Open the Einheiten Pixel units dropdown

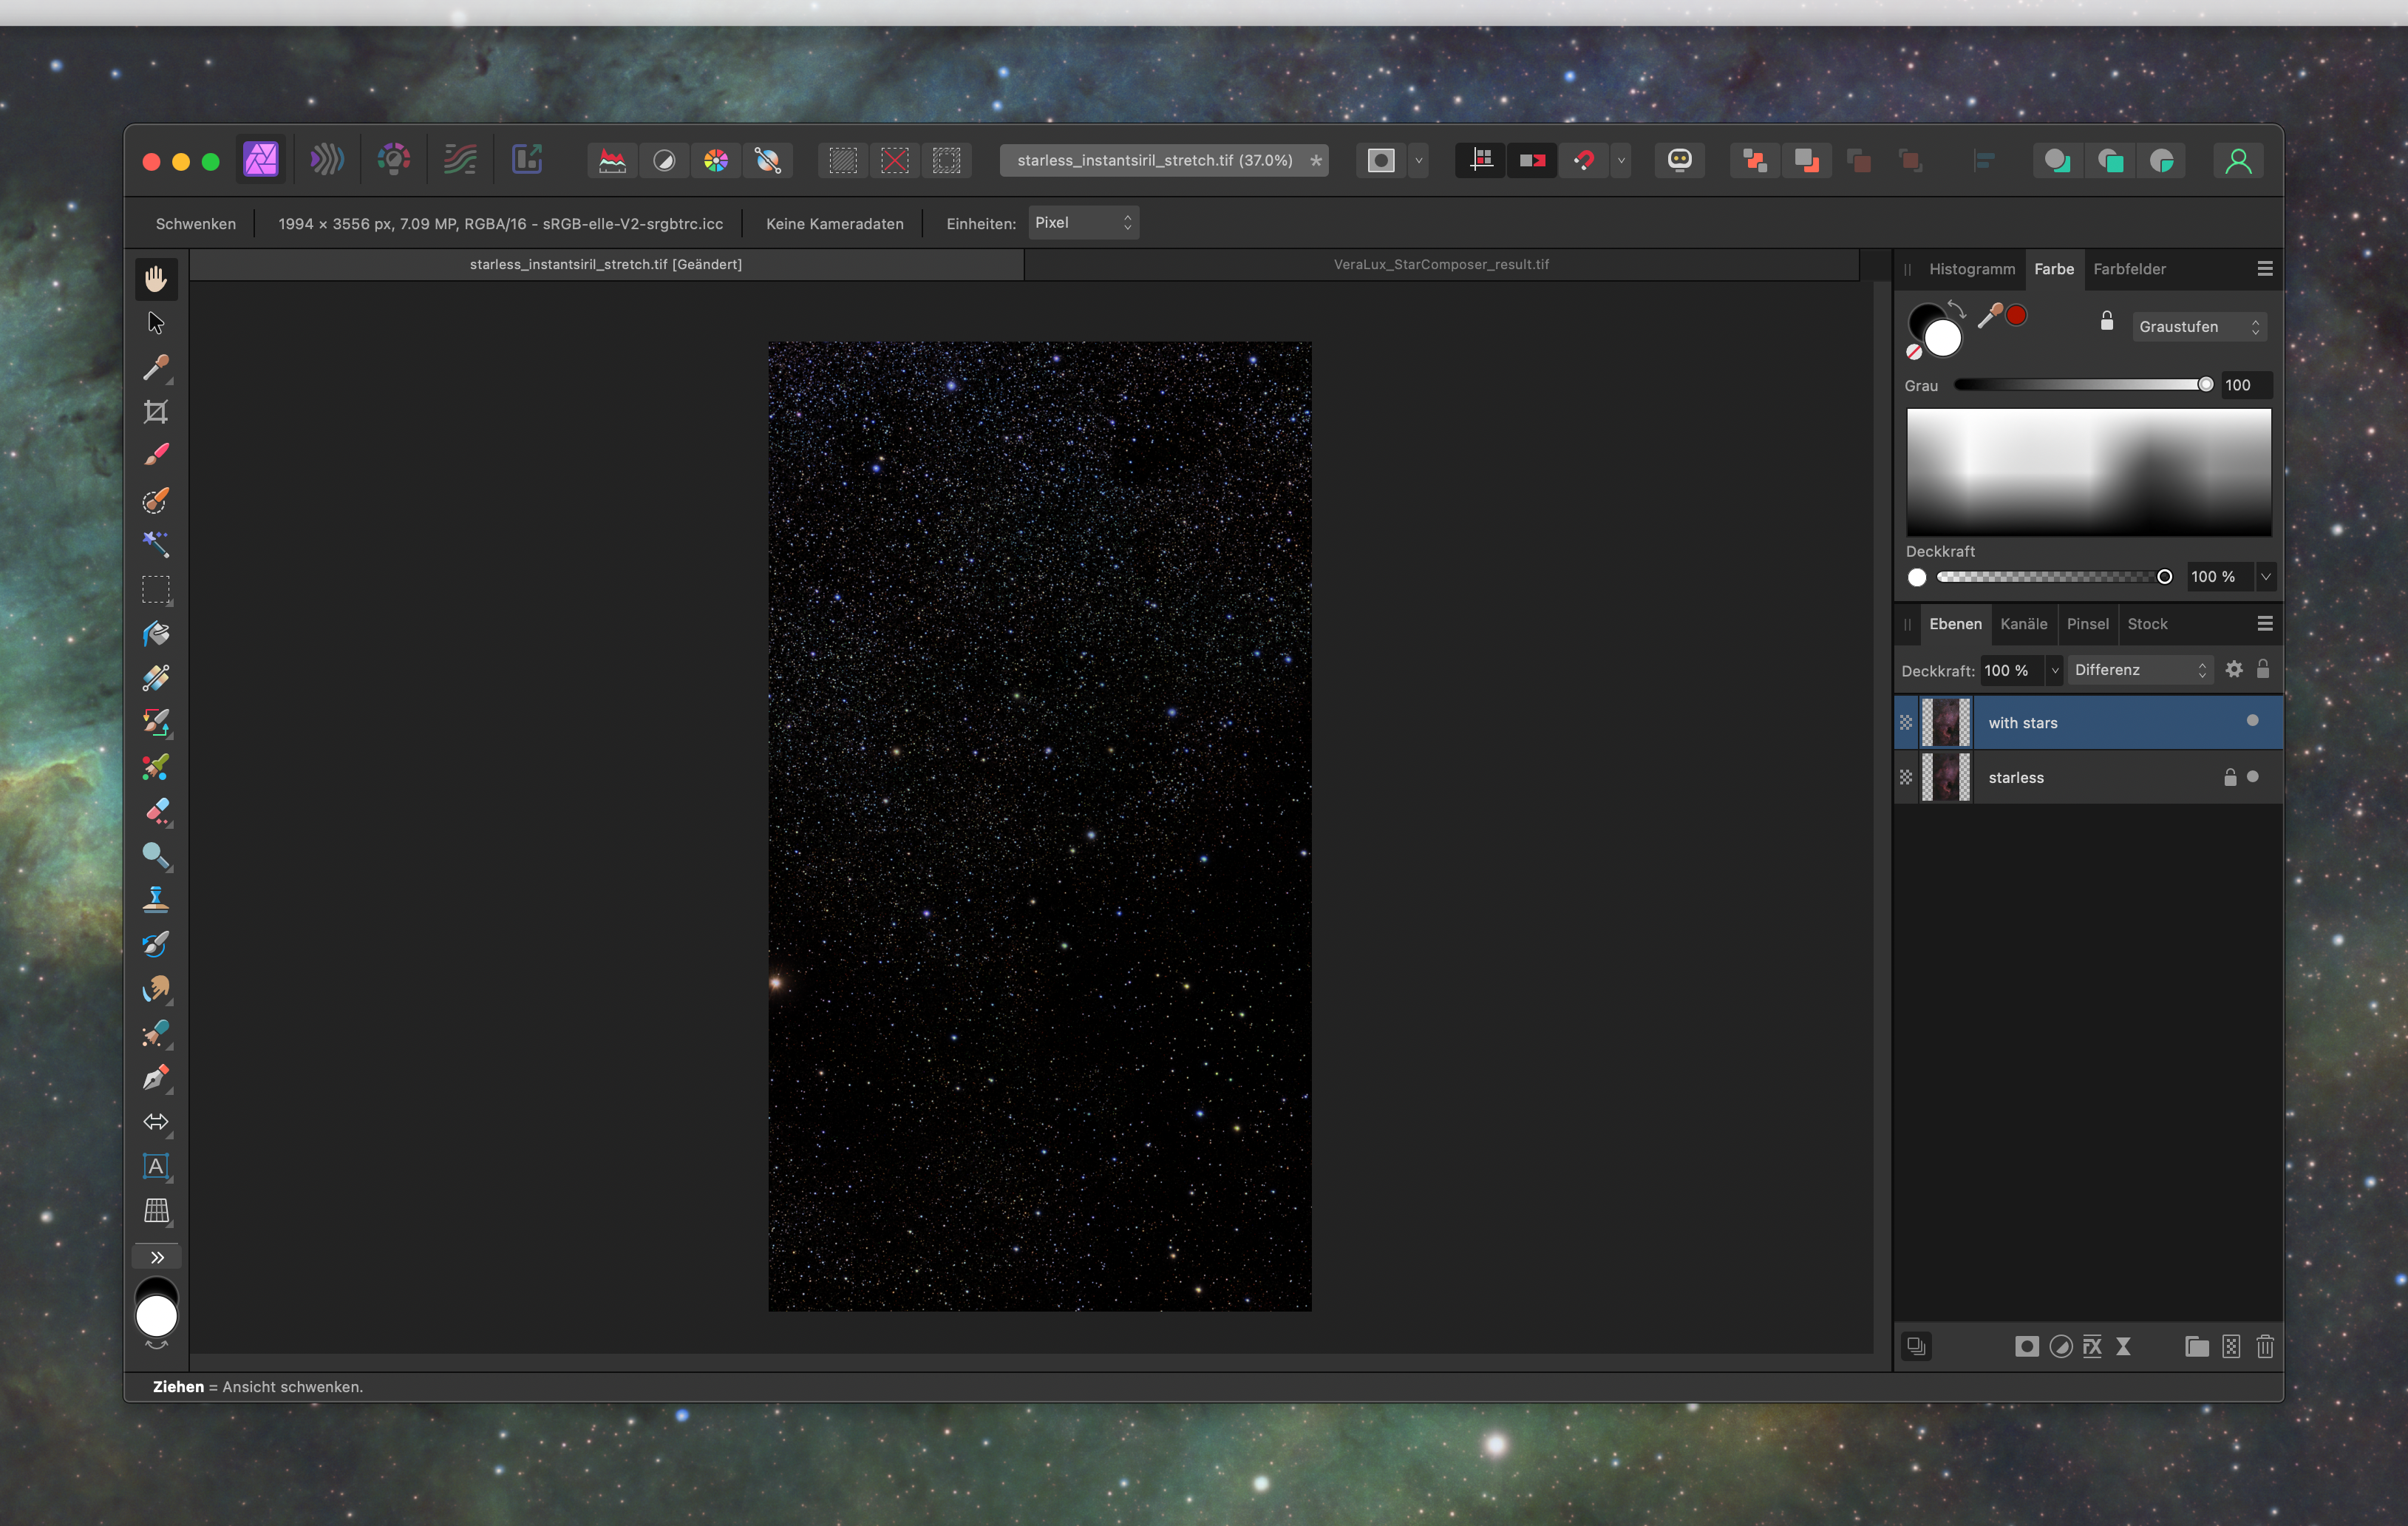pyautogui.click(x=1083, y=223)
